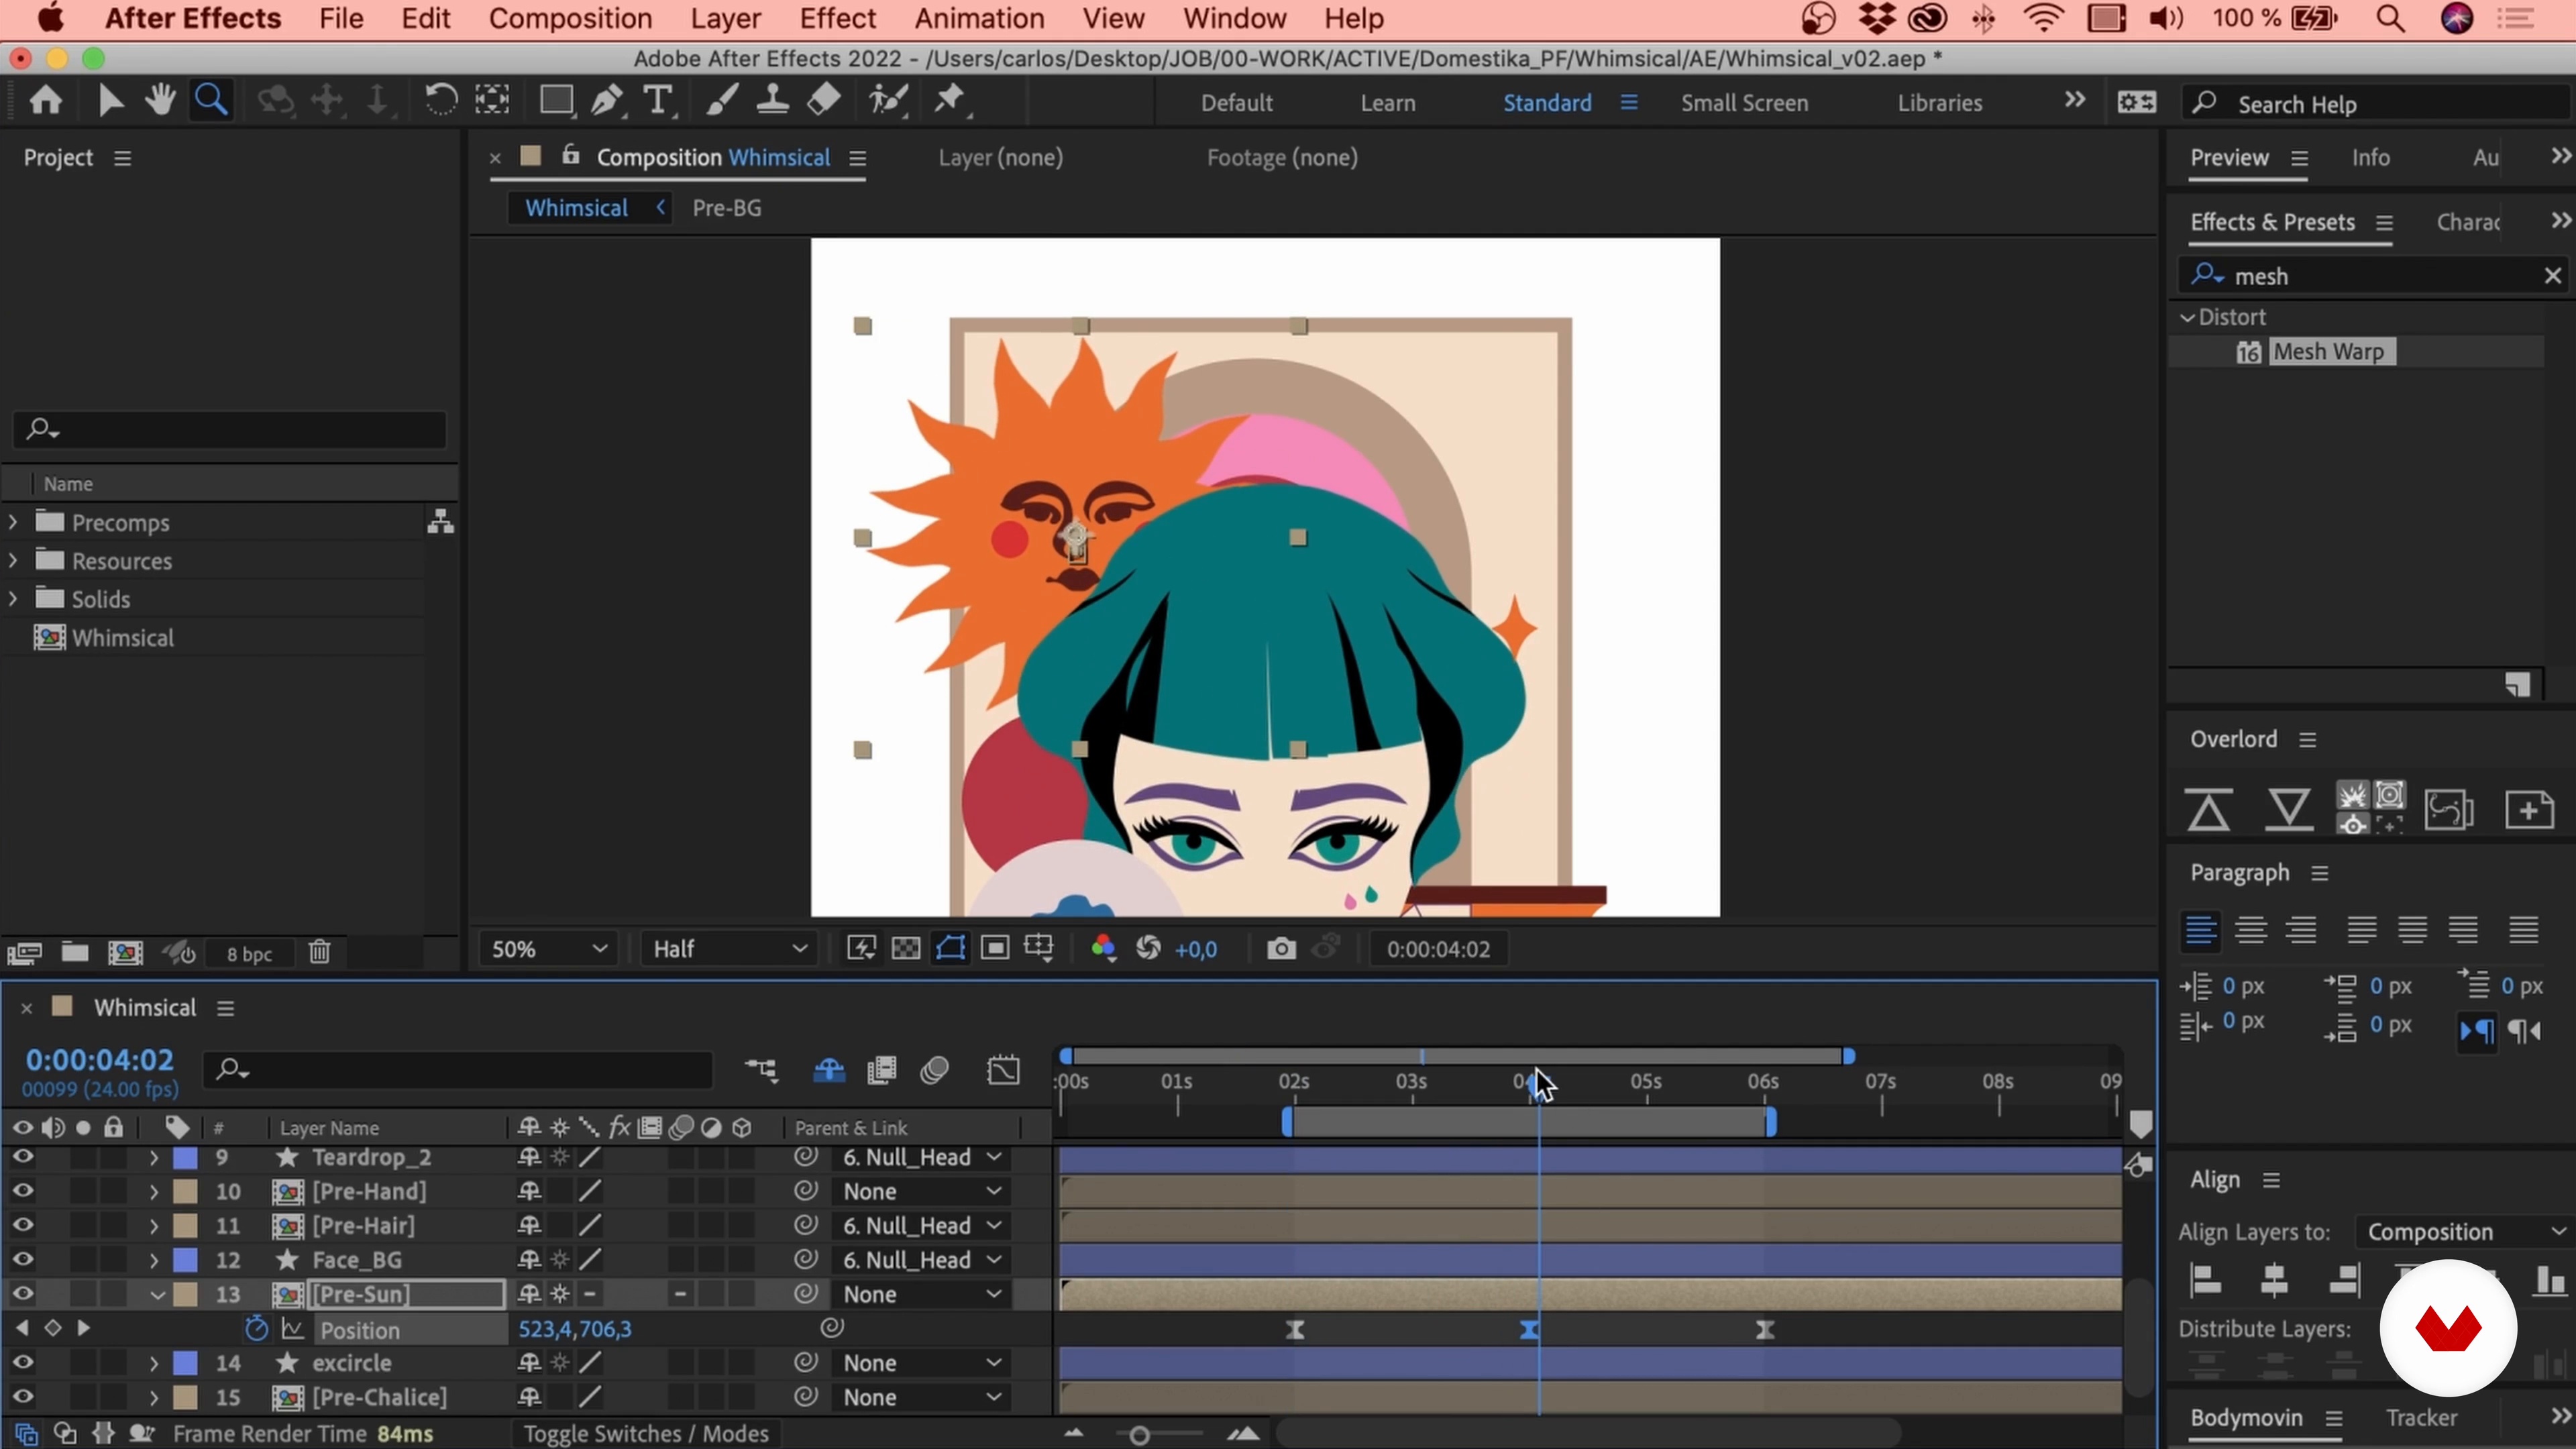Reset exposure icon in viewer
This screenshot has width=2576, height=1449.
coord(1149,949)
